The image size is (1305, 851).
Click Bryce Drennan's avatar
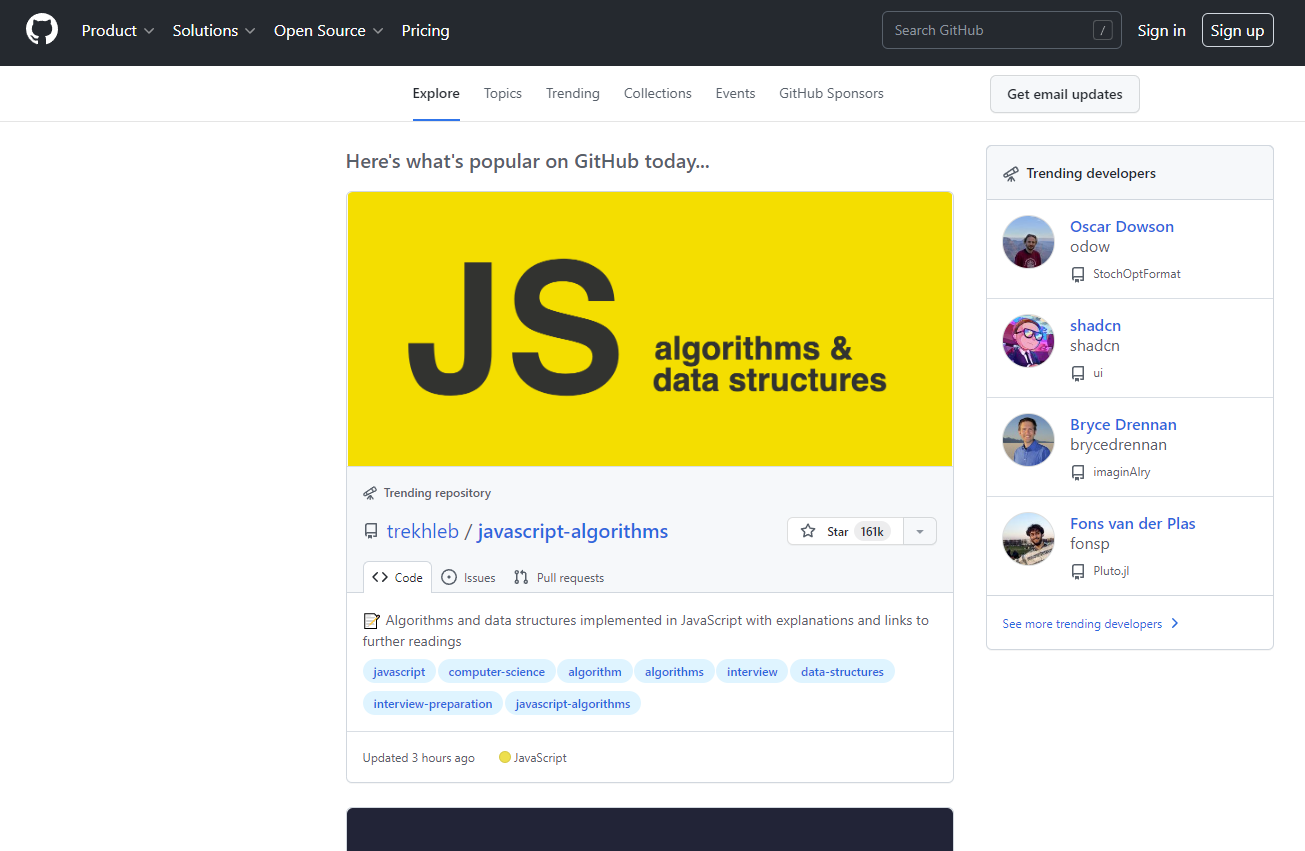point(1029,440)
